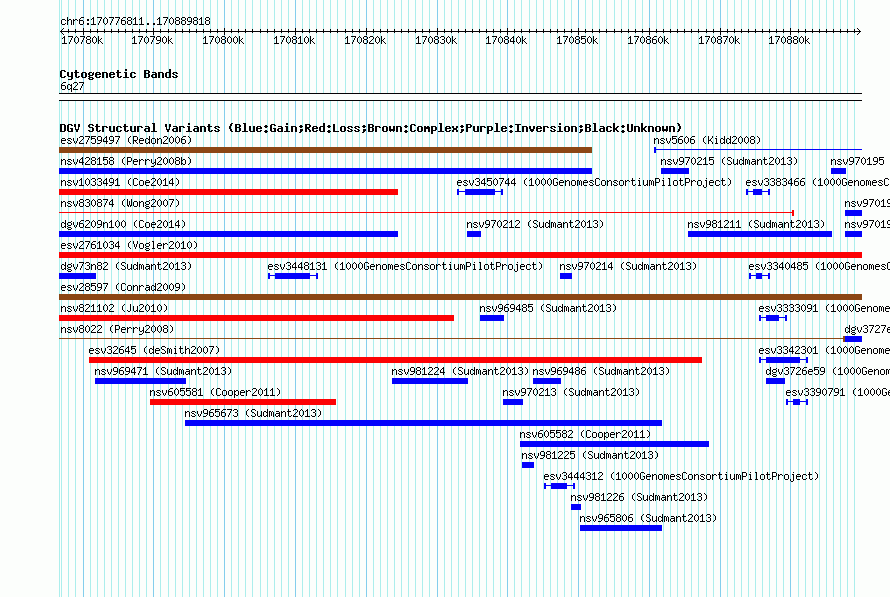Click the nsv428158 (Perry2008b) gain bar
Image resolution: width=890 pixels, height=597 pixels.
point(325,171)
